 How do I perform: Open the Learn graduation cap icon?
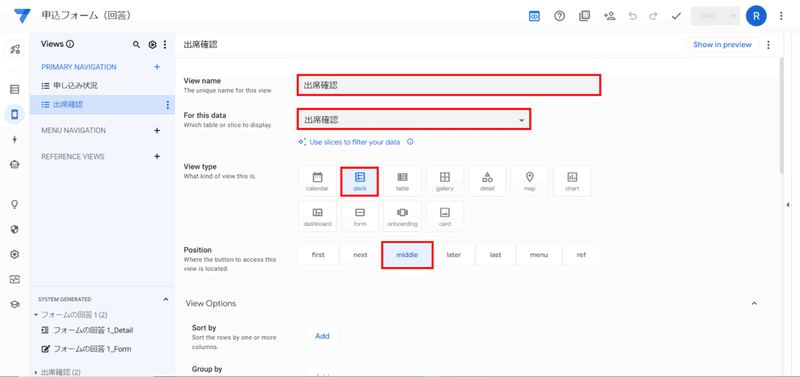pyautogui.click(x=15, y=304)
